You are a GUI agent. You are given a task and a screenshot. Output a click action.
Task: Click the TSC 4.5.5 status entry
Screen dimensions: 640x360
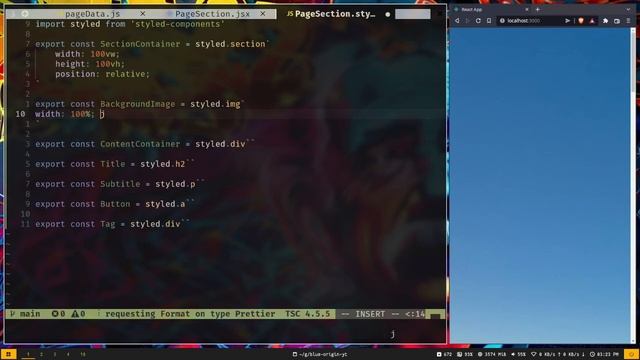(307, 314)
